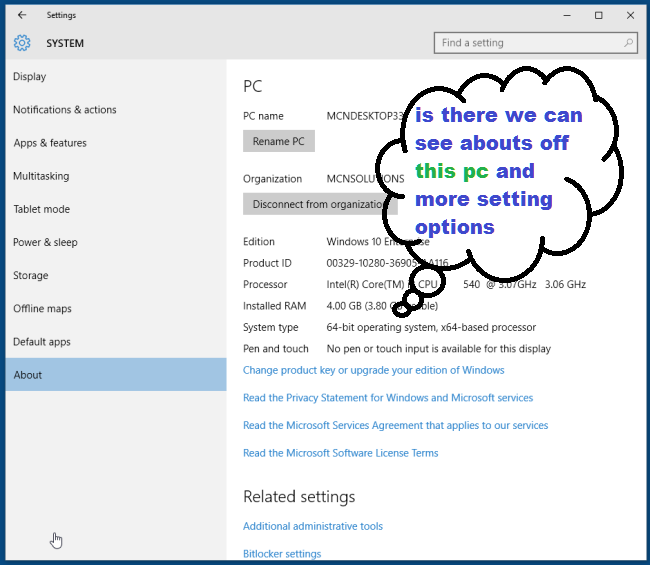Viewport: 650px width, 565px height.
Task: Click the System type label
Action: 271,327
